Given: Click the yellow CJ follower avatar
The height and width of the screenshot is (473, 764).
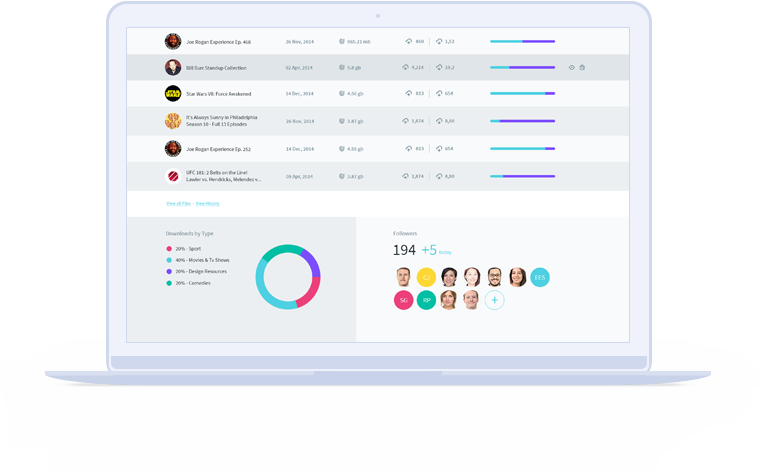Looking at the screenshot, I should (426, 277).
